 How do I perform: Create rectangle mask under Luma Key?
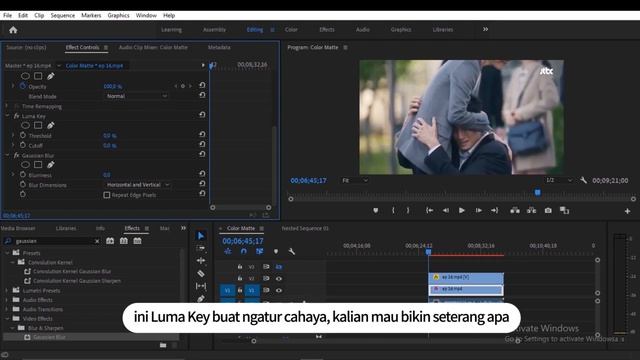click(38, 125)
